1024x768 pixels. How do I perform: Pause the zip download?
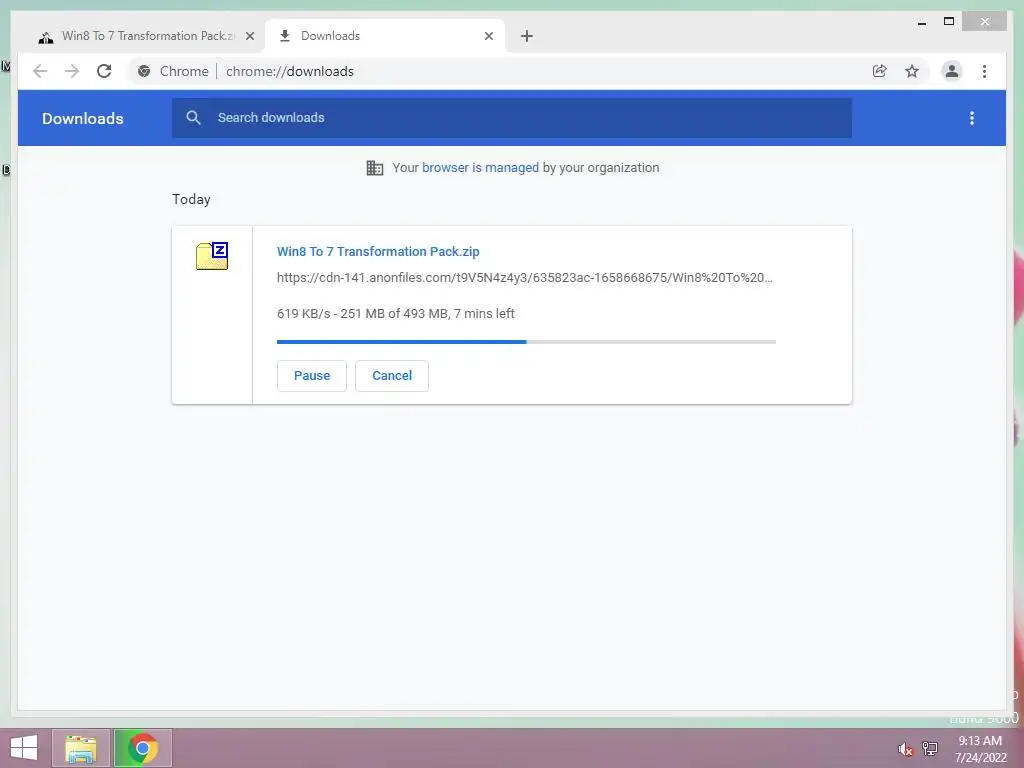tap(312, 376)
